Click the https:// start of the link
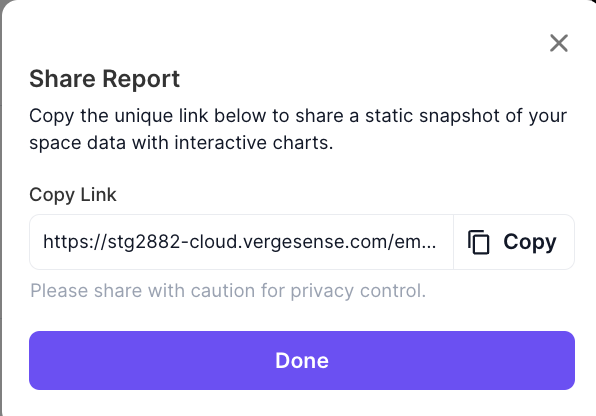This screenshot has width=596, height=416. [75, 242]
